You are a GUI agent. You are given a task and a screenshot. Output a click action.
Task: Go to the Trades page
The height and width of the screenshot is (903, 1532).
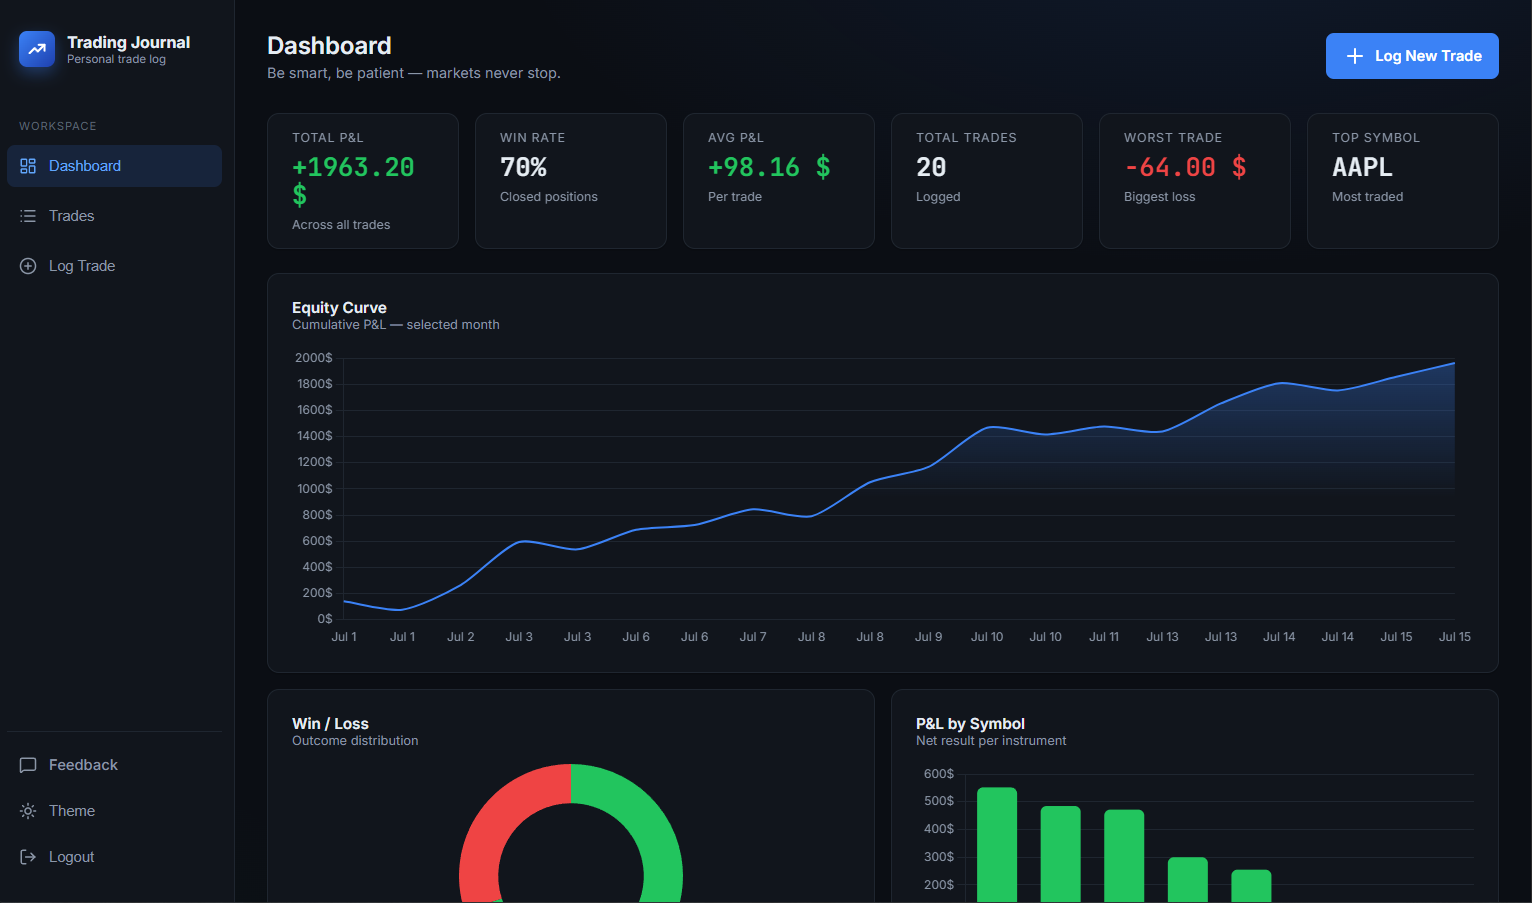(114, 216)
